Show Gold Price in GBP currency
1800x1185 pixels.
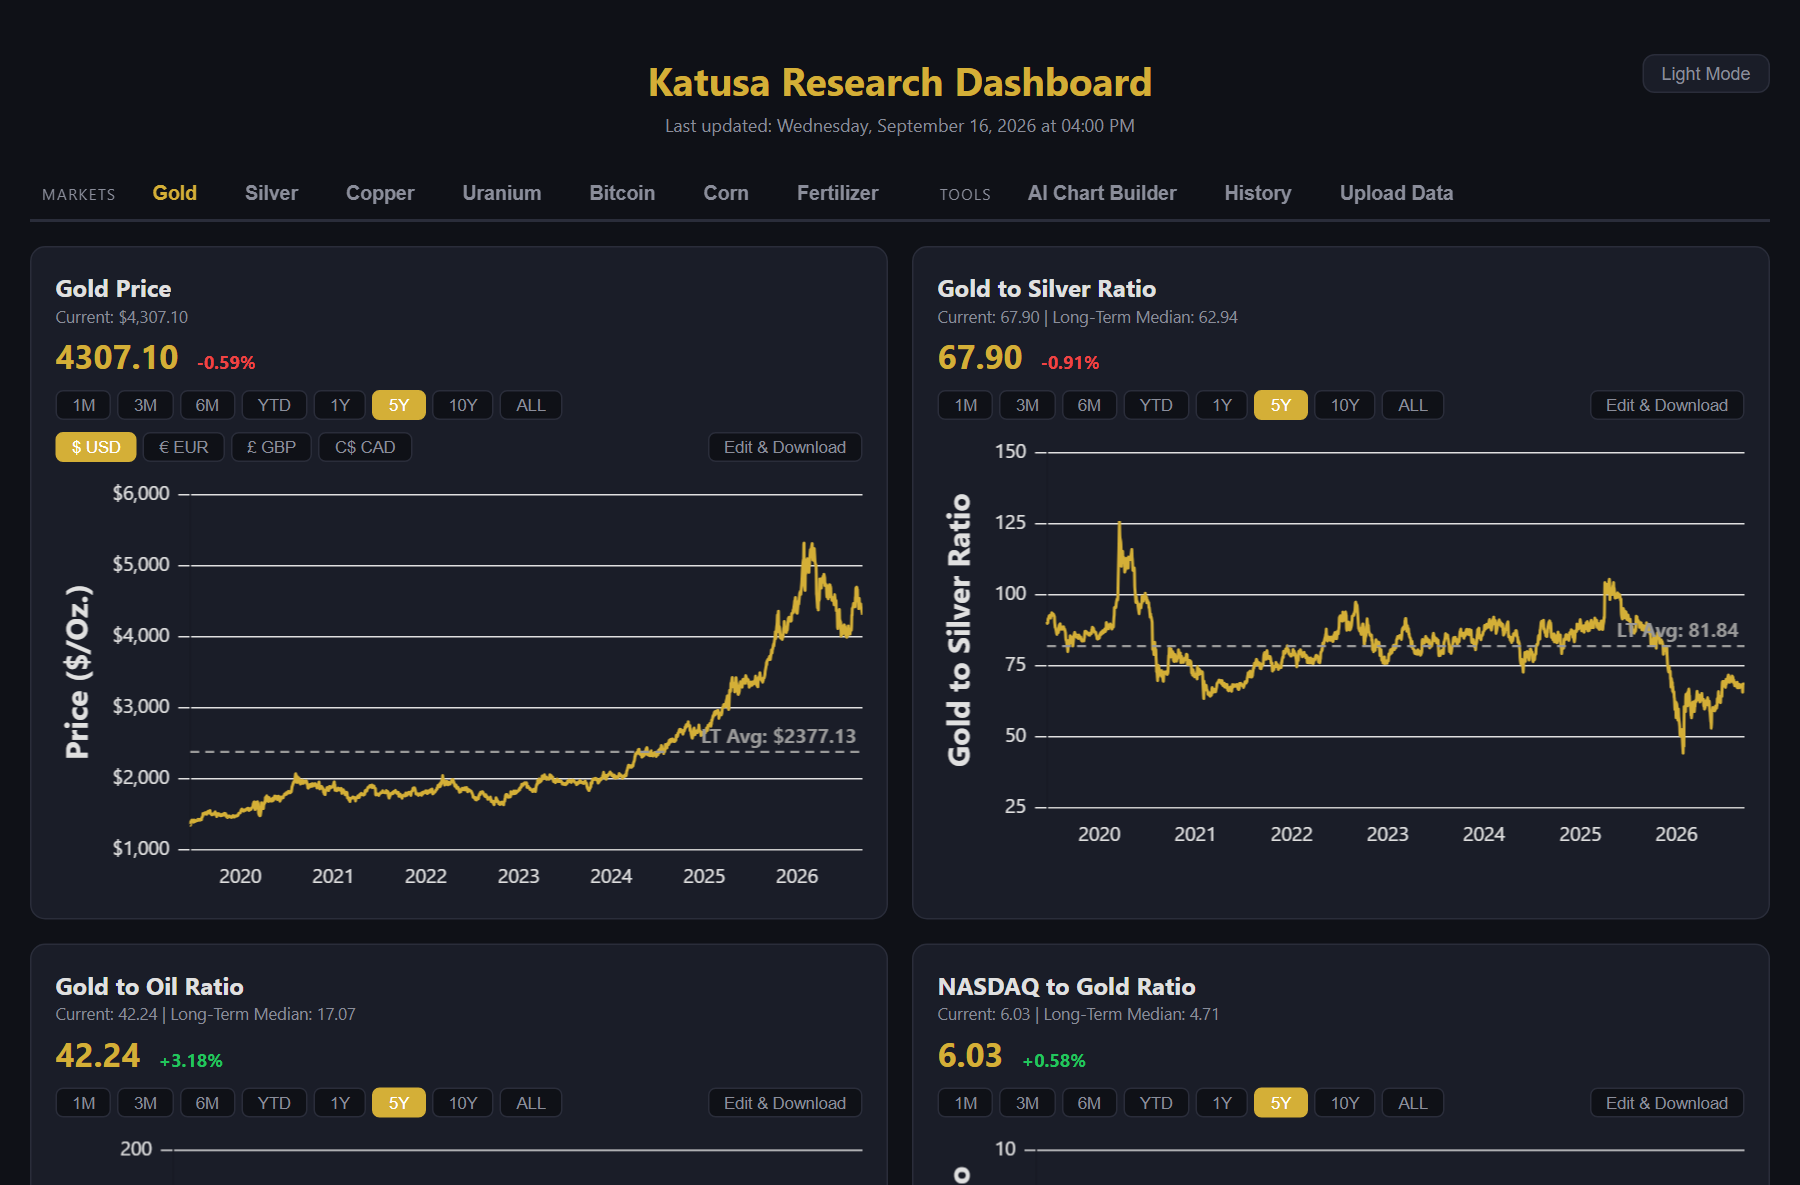(x=272, y=447)
